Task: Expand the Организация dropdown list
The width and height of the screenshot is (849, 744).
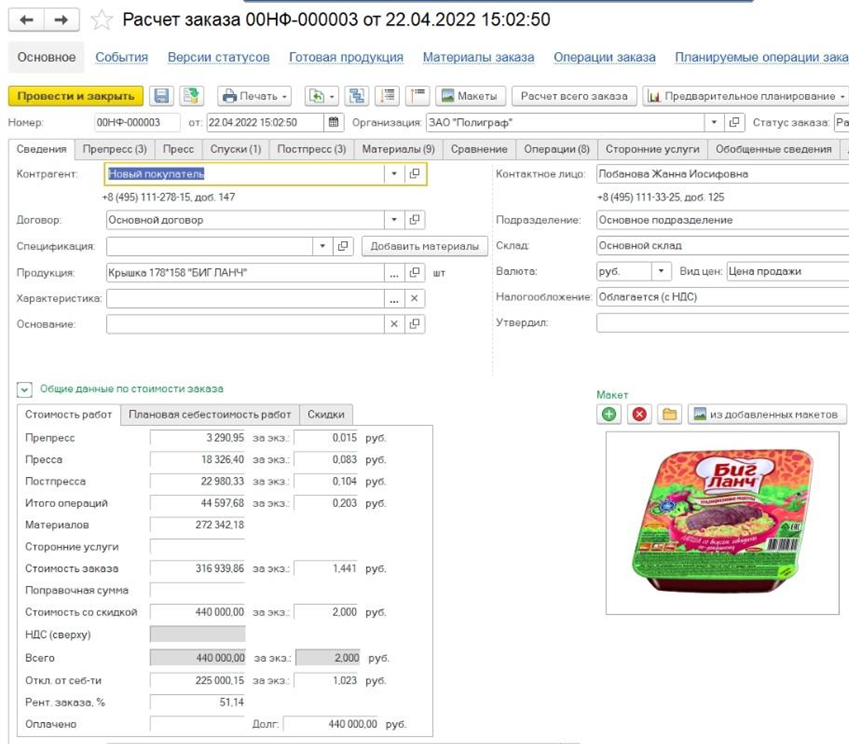Action: coord(714,122)
